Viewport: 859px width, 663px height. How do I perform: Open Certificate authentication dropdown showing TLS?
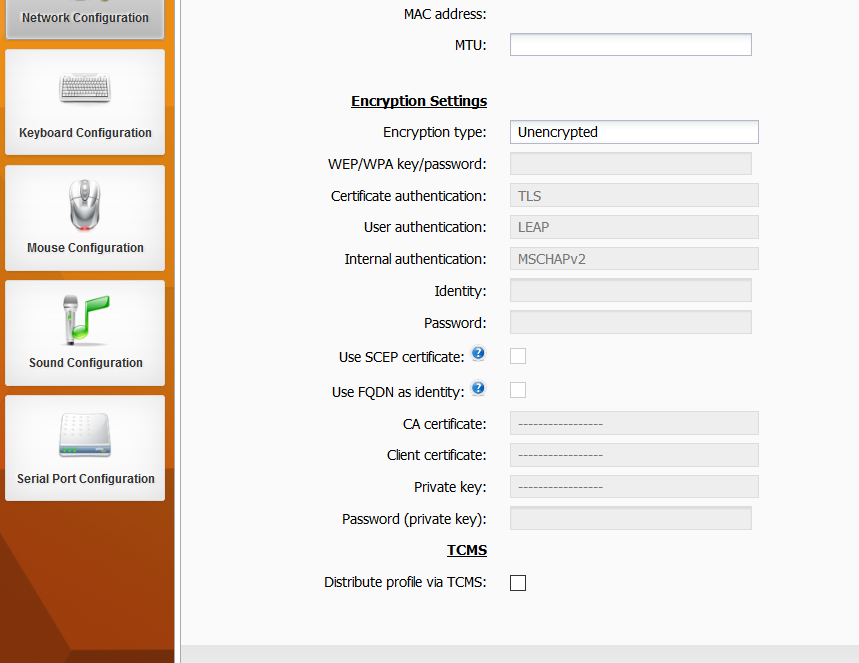[634, 196]
